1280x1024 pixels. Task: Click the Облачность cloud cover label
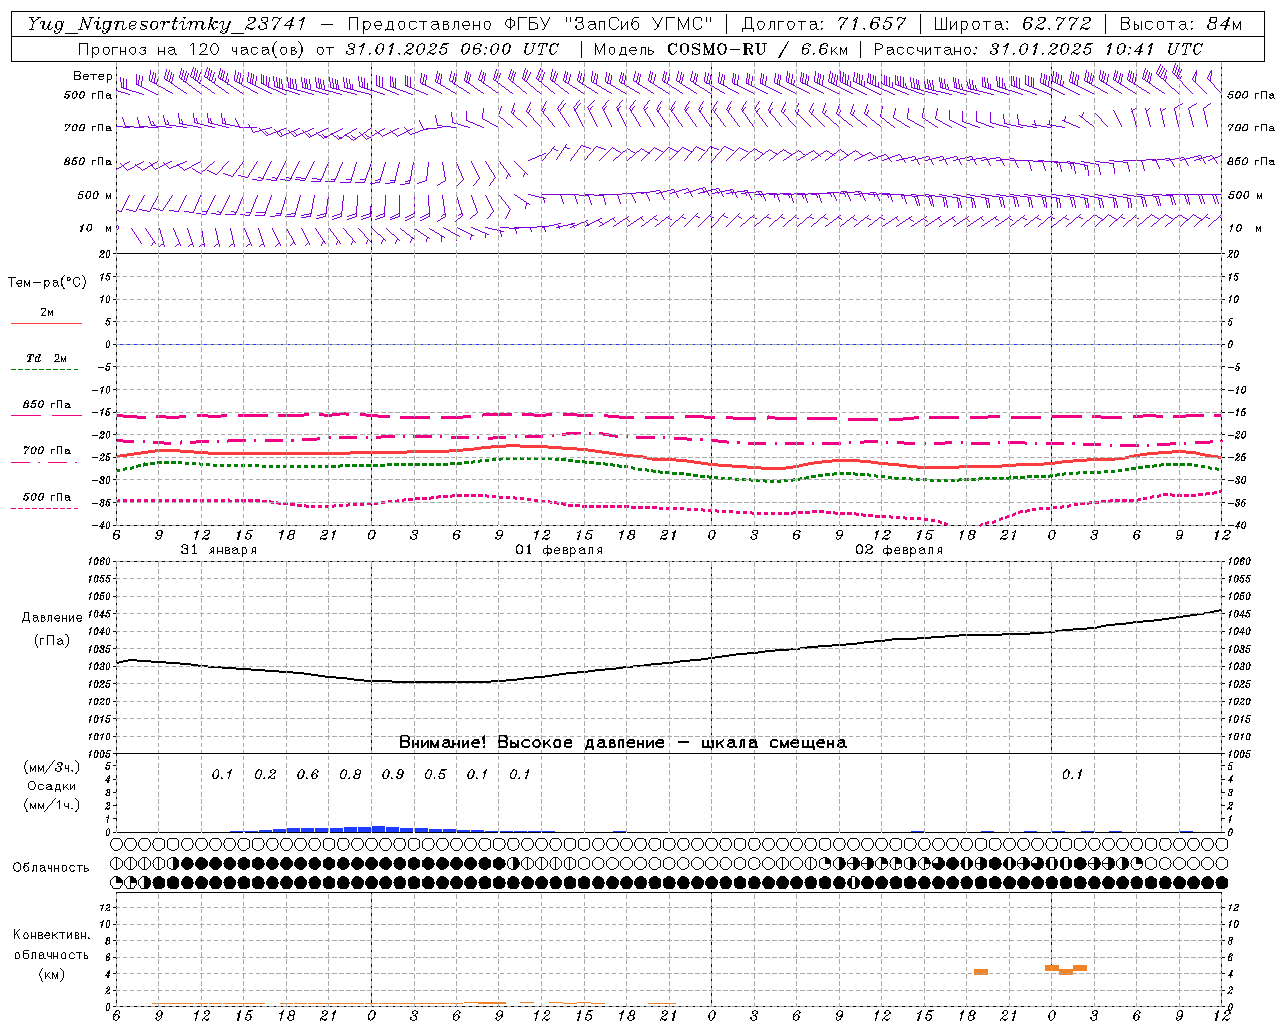pos(51,868)
